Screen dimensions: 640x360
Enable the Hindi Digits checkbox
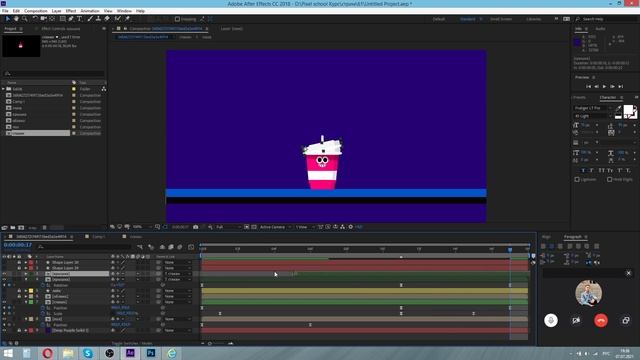pyautogui.click(x=609, y=180)
